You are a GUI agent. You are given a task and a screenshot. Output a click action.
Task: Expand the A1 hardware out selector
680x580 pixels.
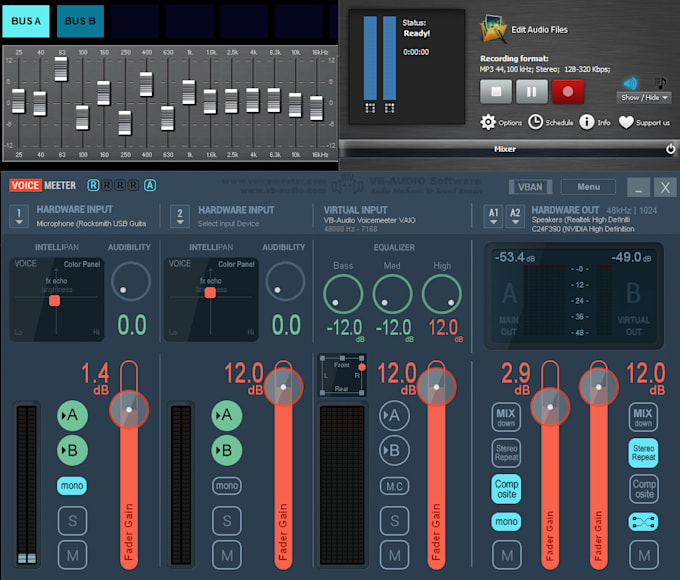pos(494,216)
